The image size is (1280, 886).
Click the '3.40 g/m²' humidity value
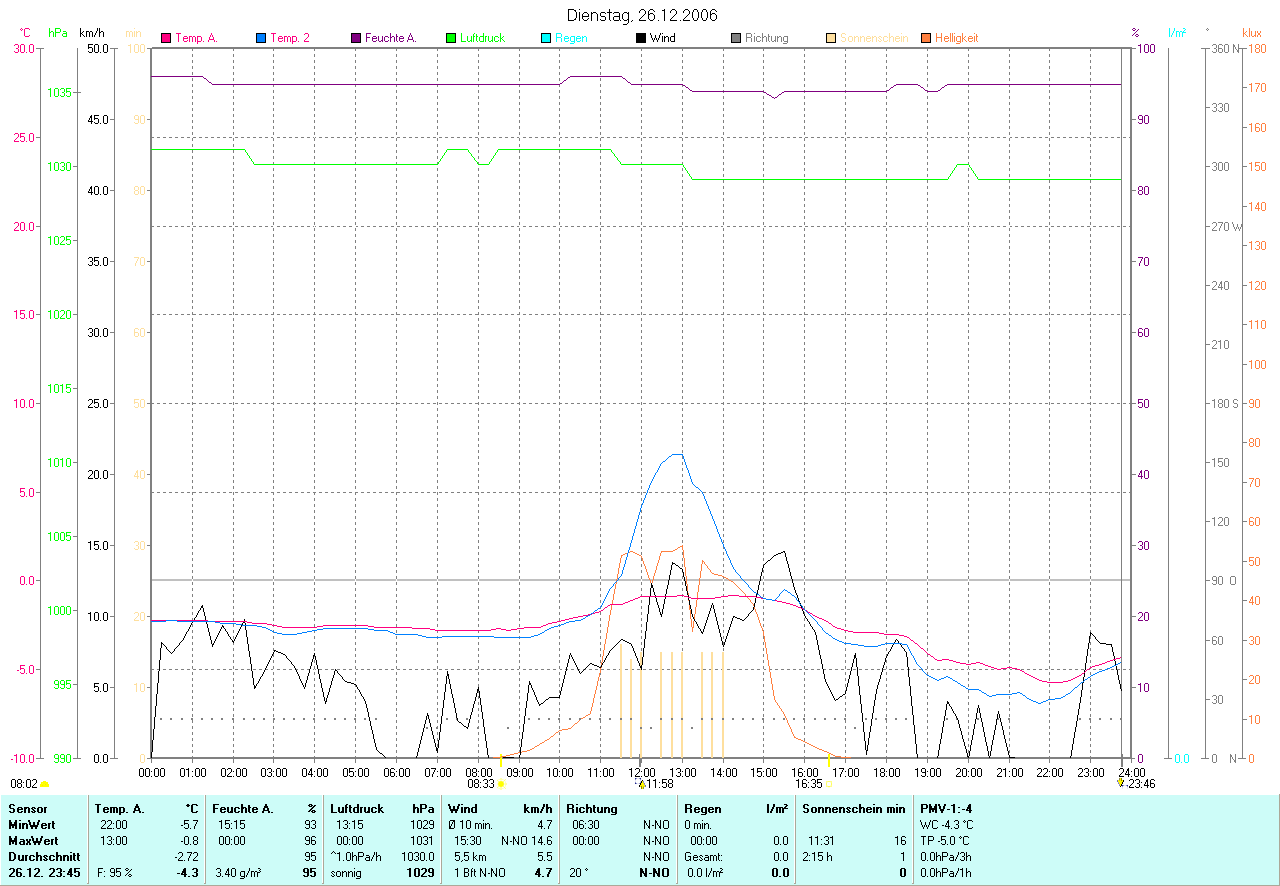[x=237, y=873]
